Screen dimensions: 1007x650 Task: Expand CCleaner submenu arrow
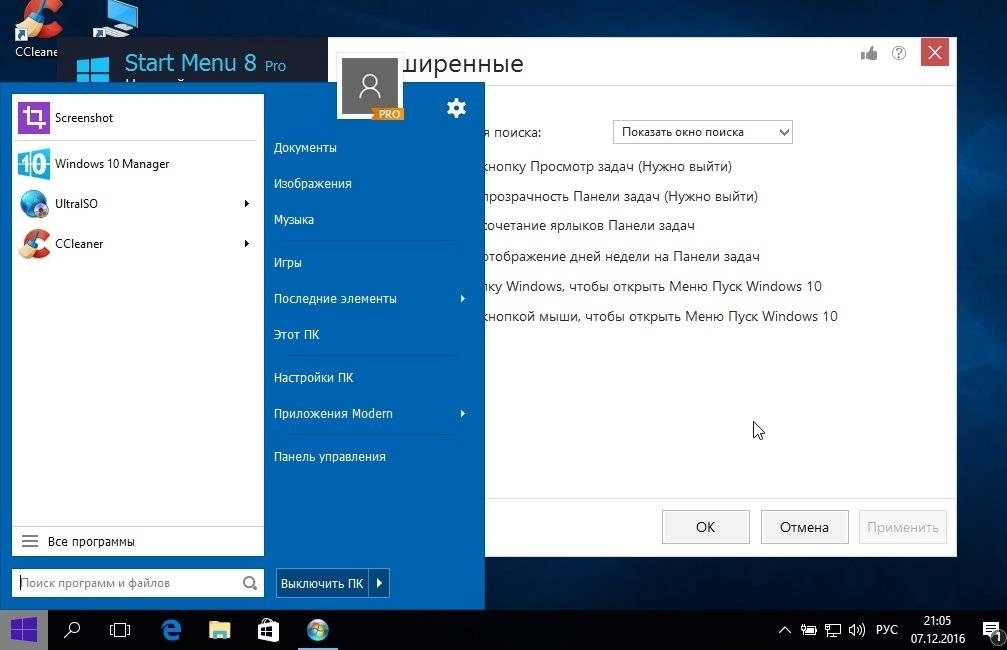[247, 243]
